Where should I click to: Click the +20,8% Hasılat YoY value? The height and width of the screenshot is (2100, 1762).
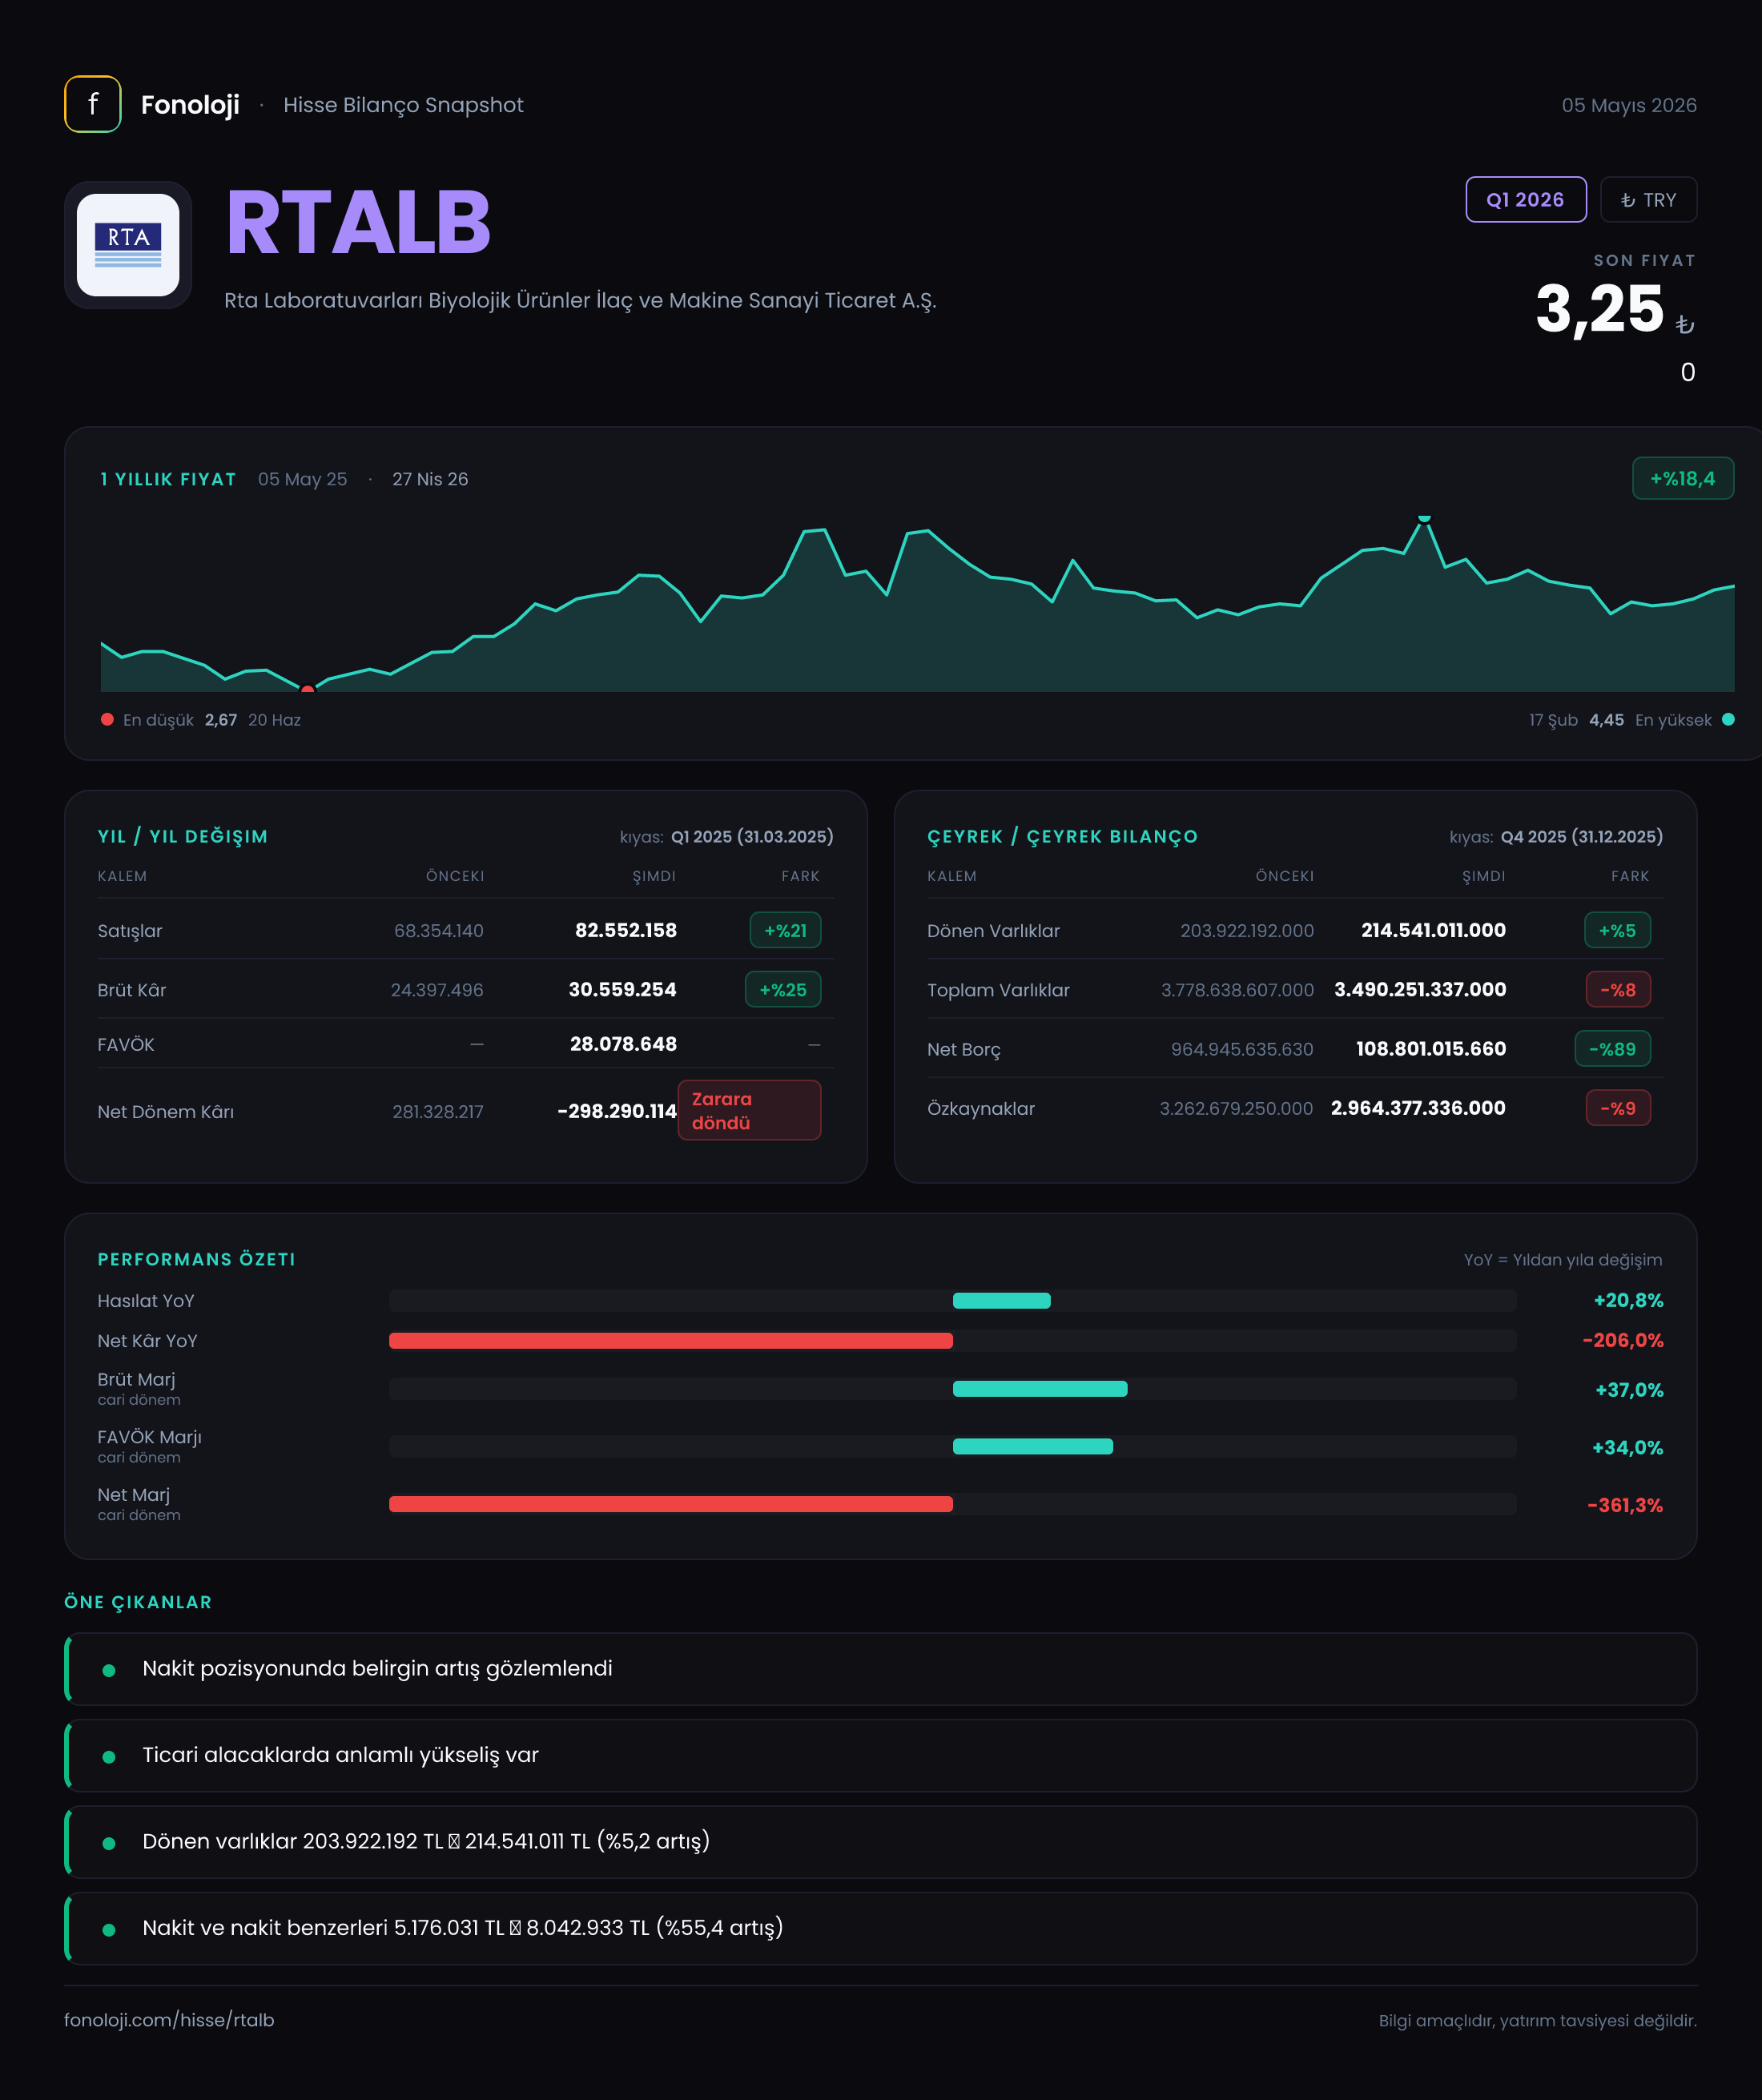(1628, 1300)
